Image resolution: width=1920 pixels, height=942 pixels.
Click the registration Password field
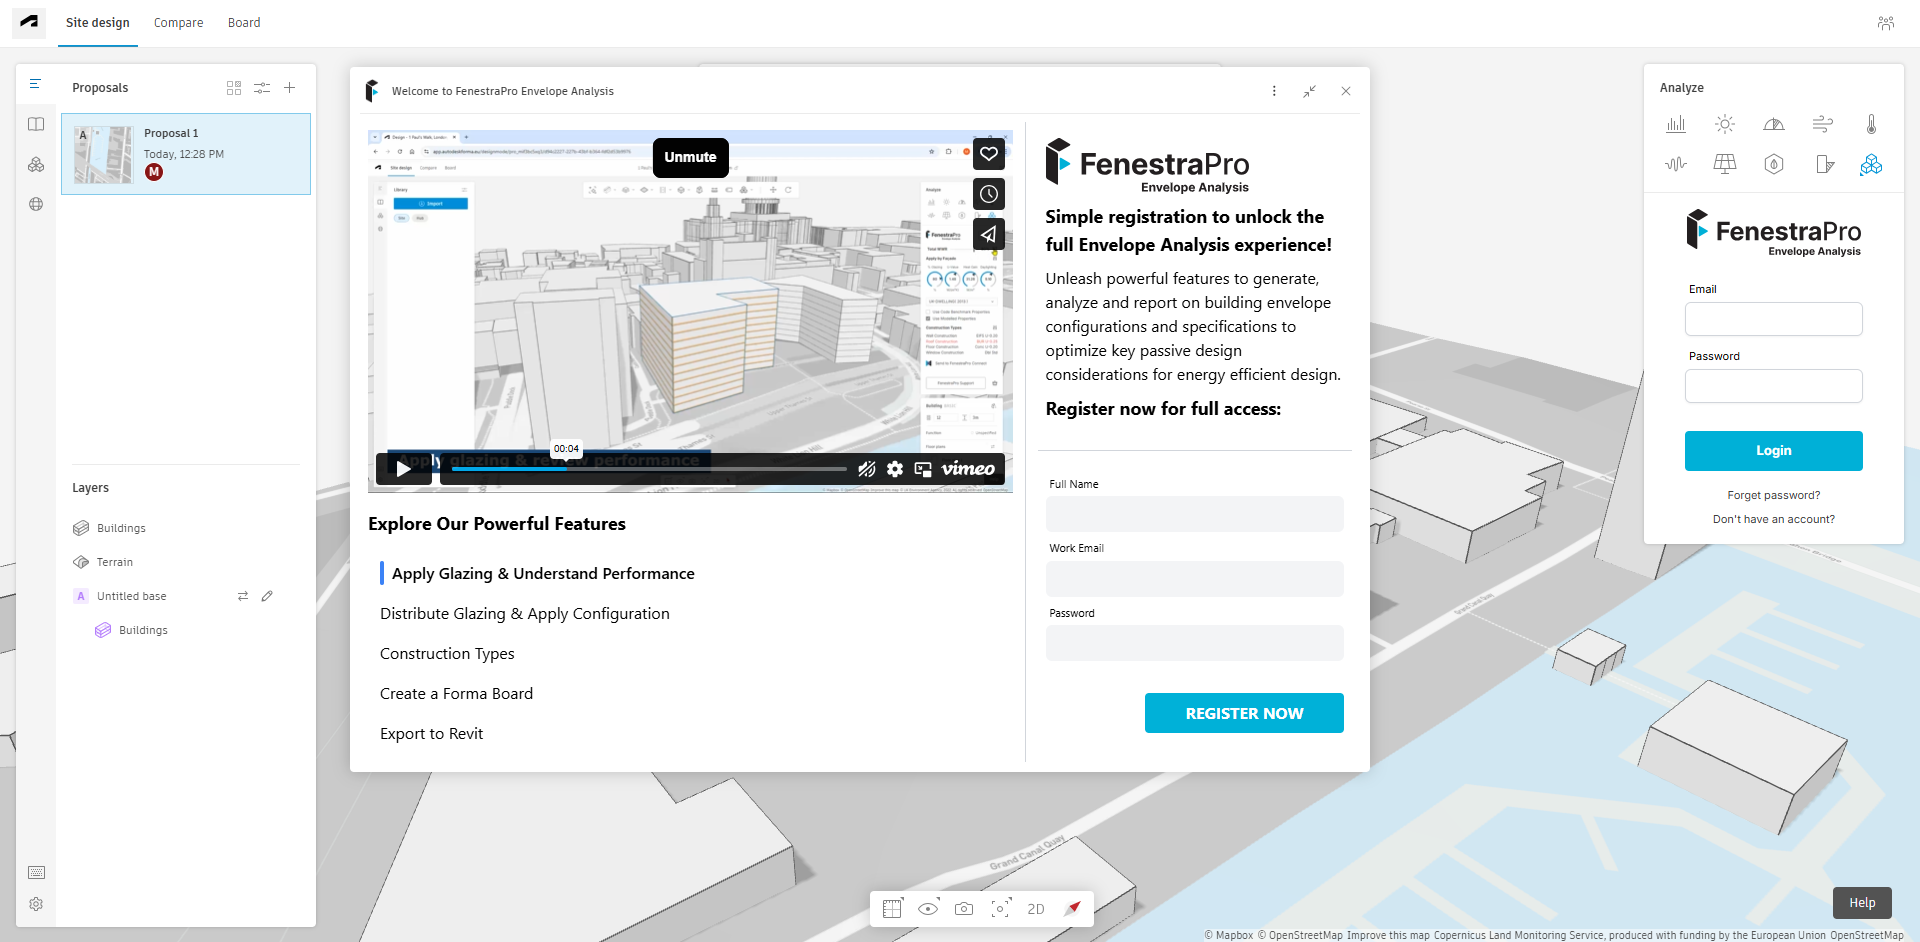click(x=1195, y=643)
